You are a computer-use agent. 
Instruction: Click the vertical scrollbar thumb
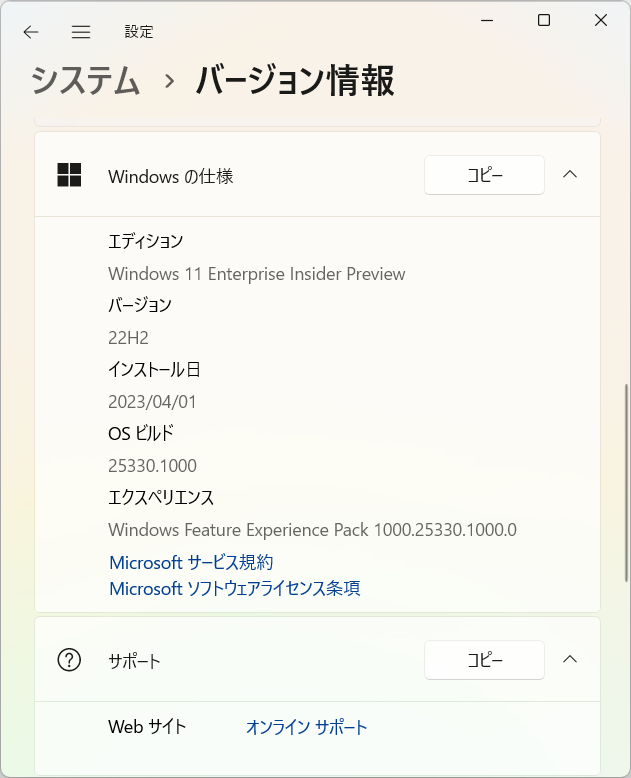626,482
